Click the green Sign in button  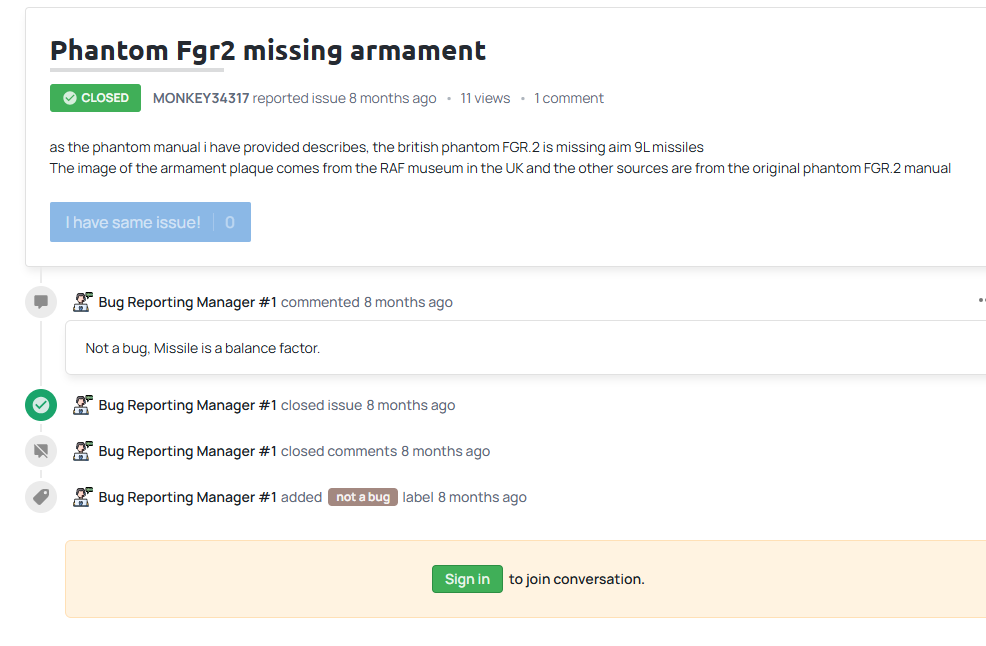pyautogui.click(x=467, y=579)
